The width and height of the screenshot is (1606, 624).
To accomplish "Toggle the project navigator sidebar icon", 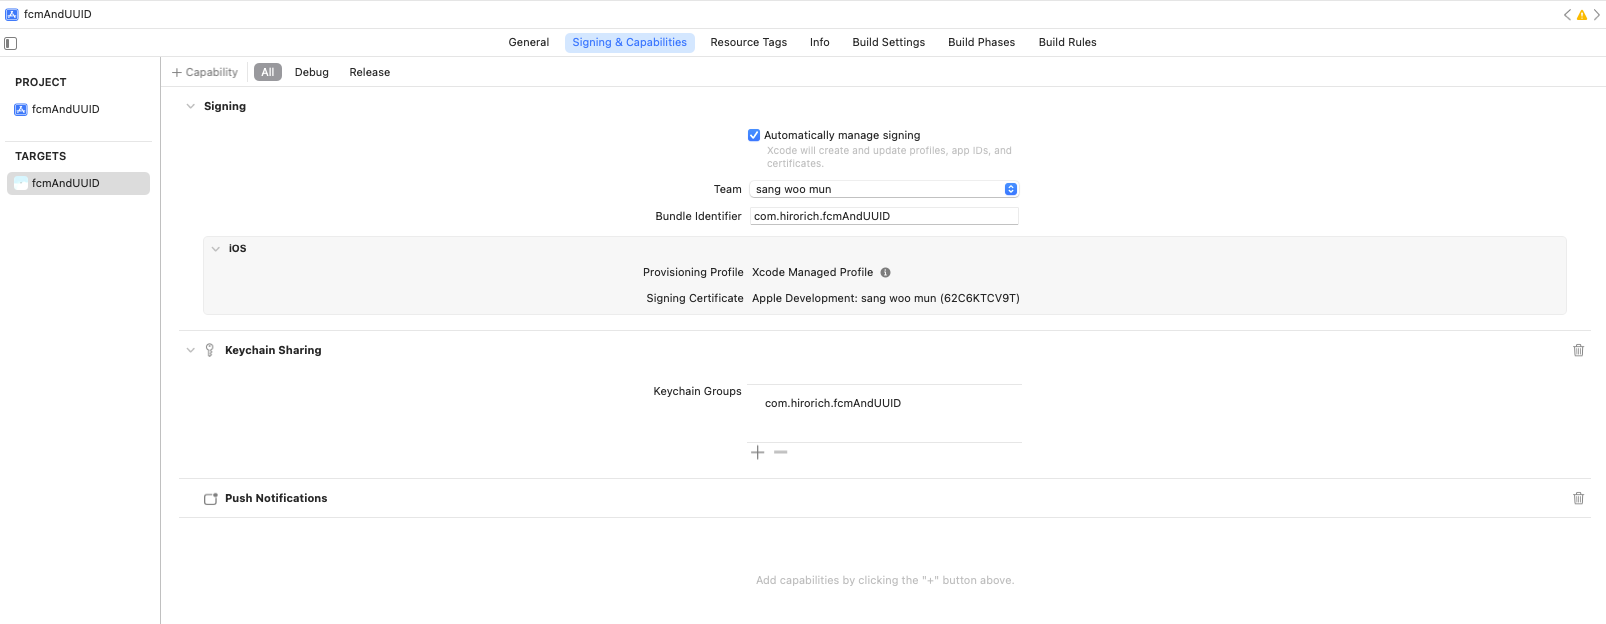I will (x=11, y=43).
